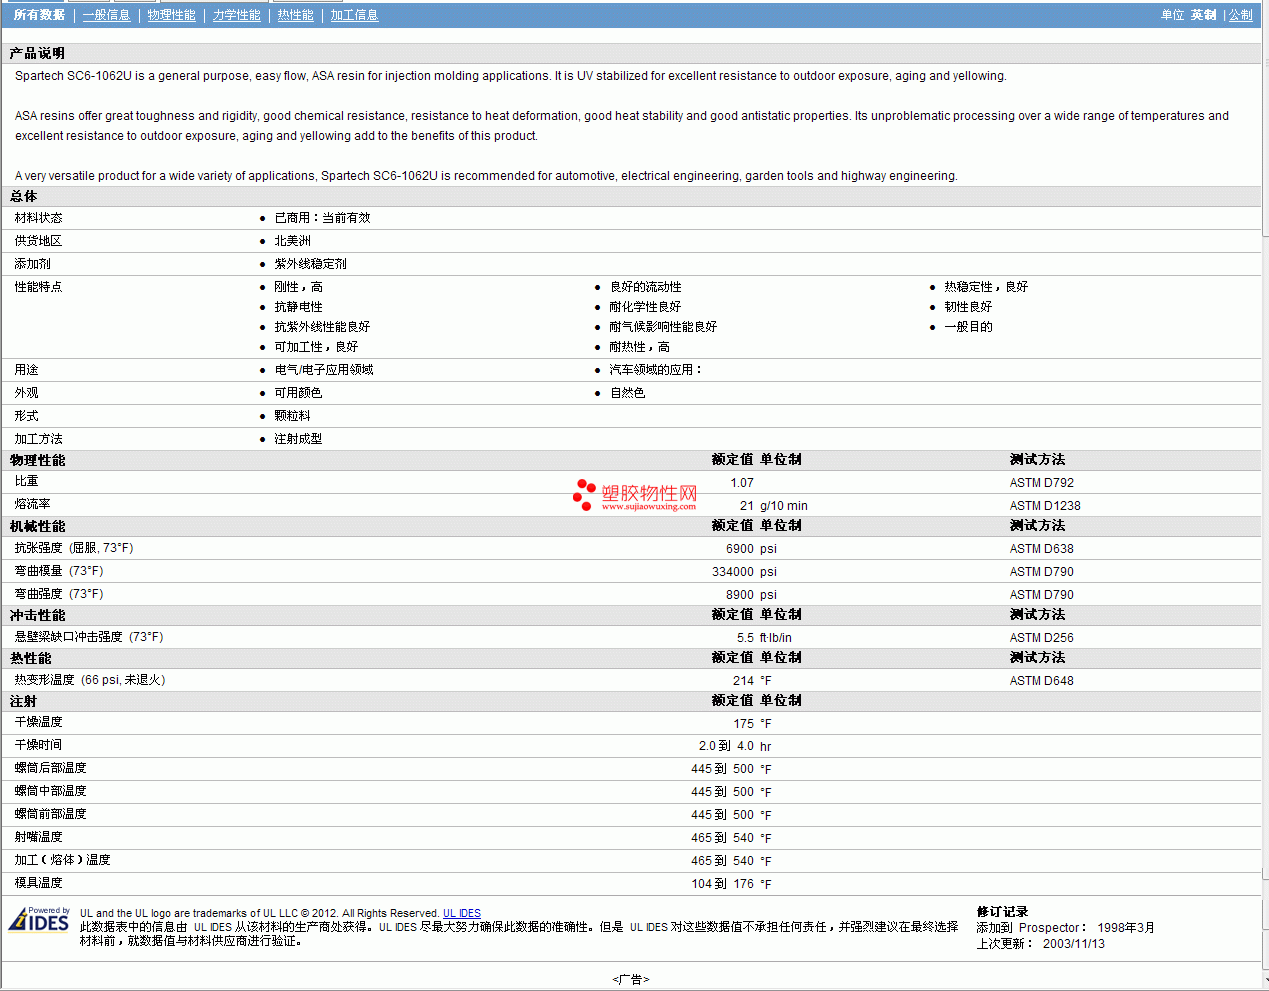The height and width of the screenshot is (991, 1269).
Task: Click the ASTM D638 test method
Action: [x=1042, y=548]
